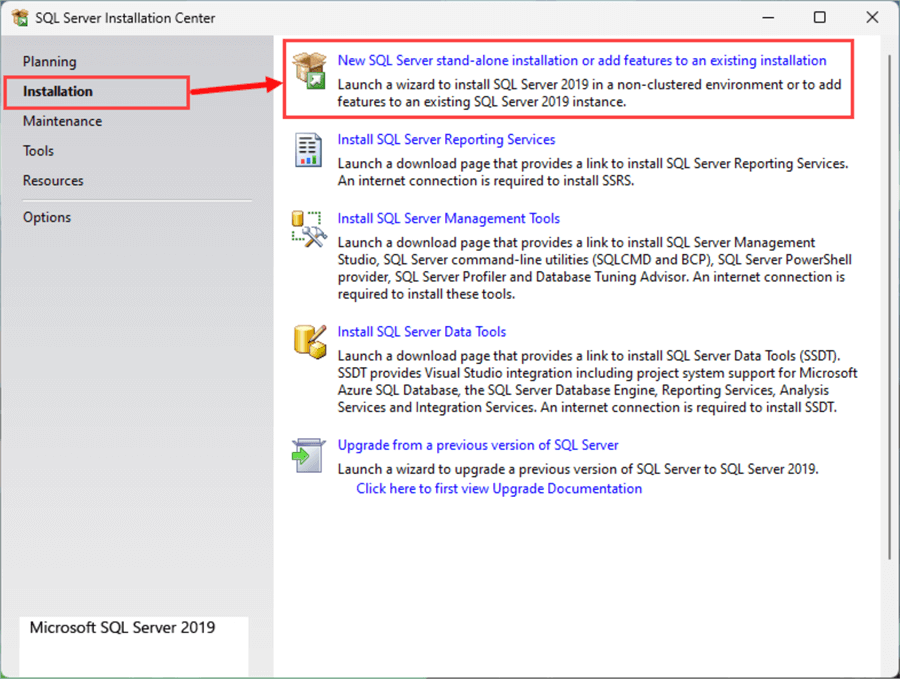
Task: Click the SQL Server Data Tools cylinder icon
Action: coord(309,342)
